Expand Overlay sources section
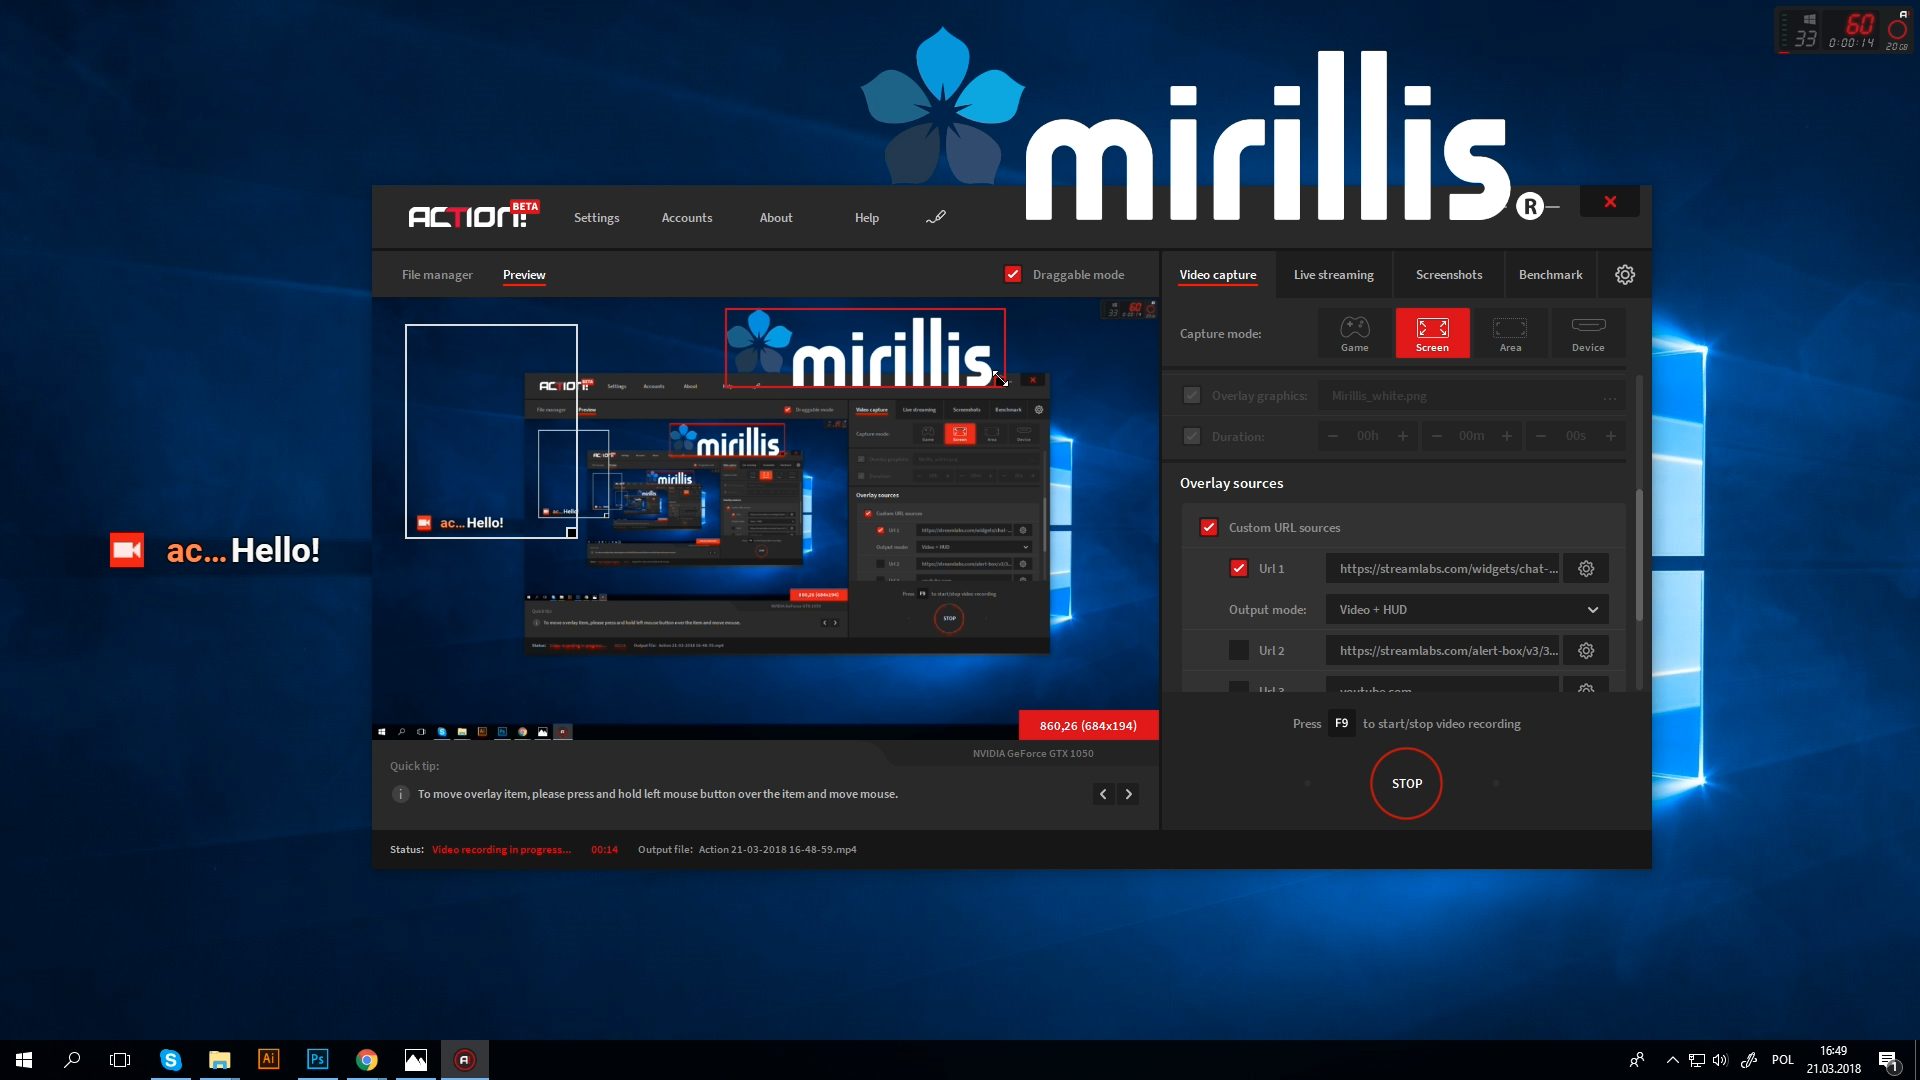1920x1080 pixels. click(1230, 481)
